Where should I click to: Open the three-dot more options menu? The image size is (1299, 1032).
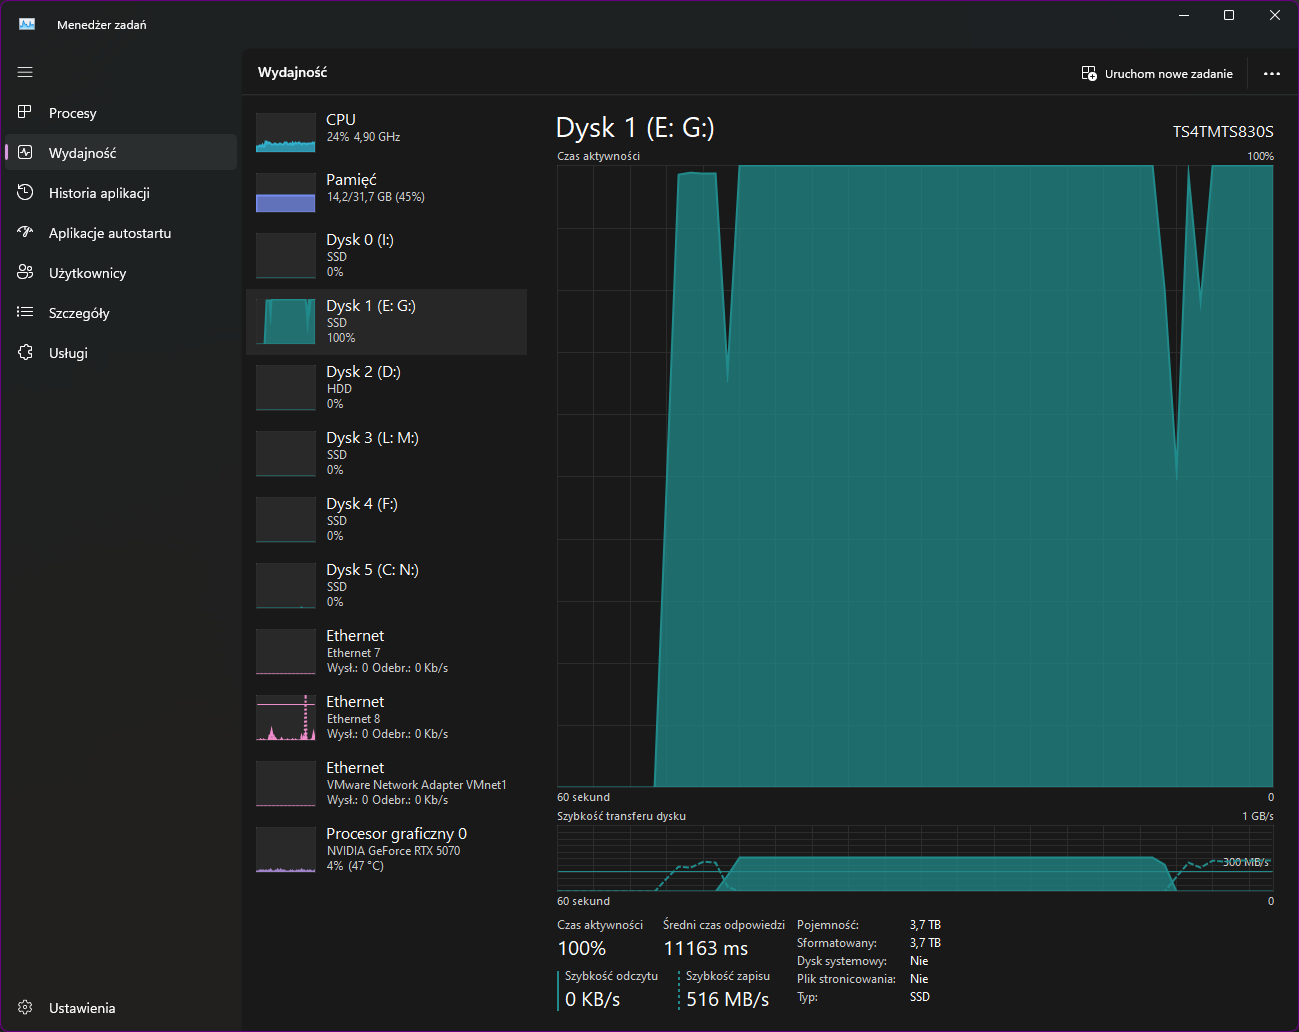(1272, 73)
